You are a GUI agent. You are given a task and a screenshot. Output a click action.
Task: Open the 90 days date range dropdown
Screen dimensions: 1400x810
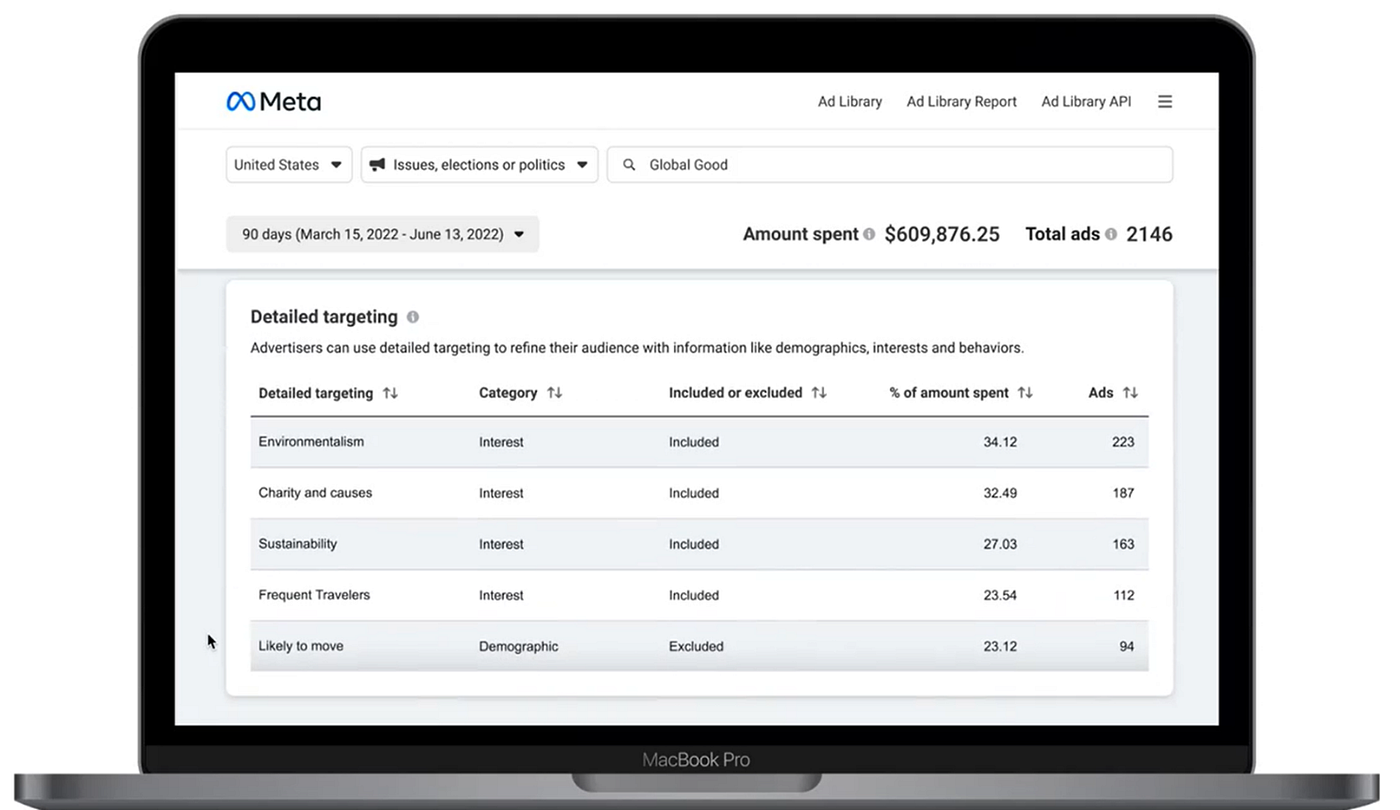pyautogui.click(x=382, y=234)
